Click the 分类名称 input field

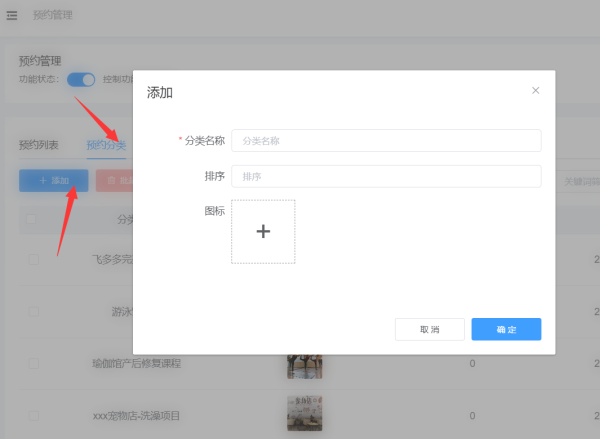tap(386, 140)
